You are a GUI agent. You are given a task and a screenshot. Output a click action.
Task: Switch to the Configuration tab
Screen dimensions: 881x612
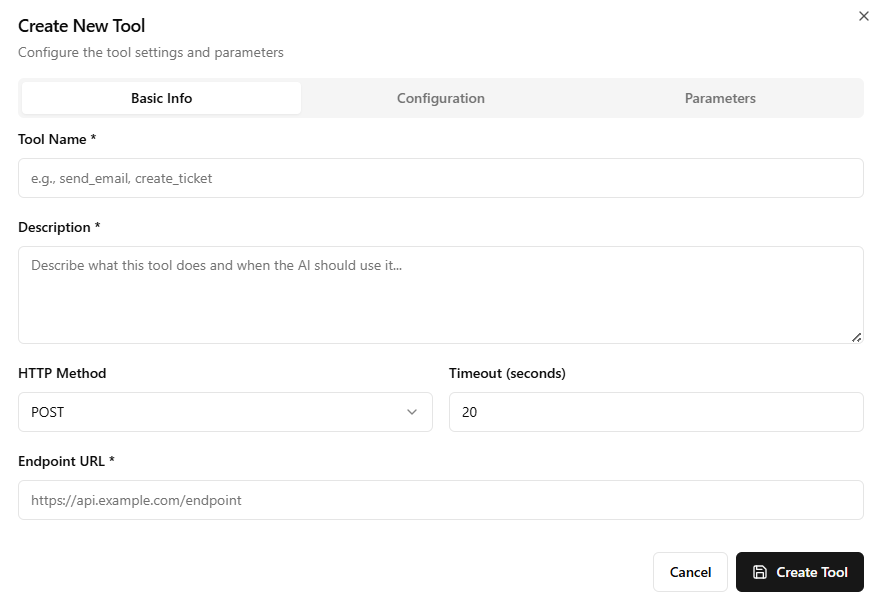click(440, 97)
